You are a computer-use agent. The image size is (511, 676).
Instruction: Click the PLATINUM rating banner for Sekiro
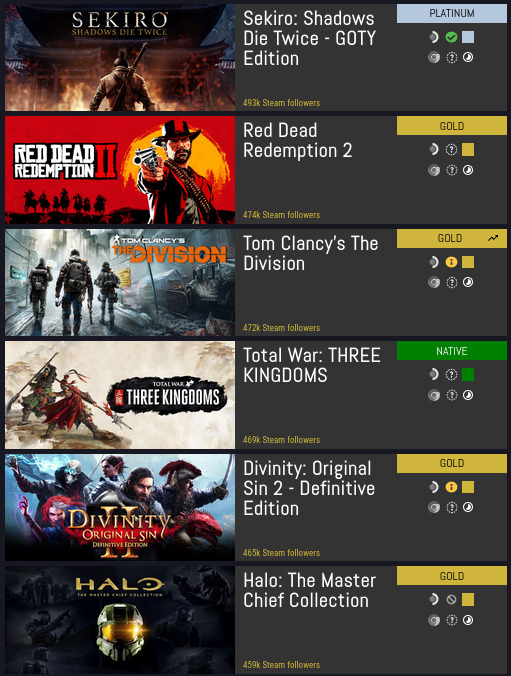click(x=451, y=13)
